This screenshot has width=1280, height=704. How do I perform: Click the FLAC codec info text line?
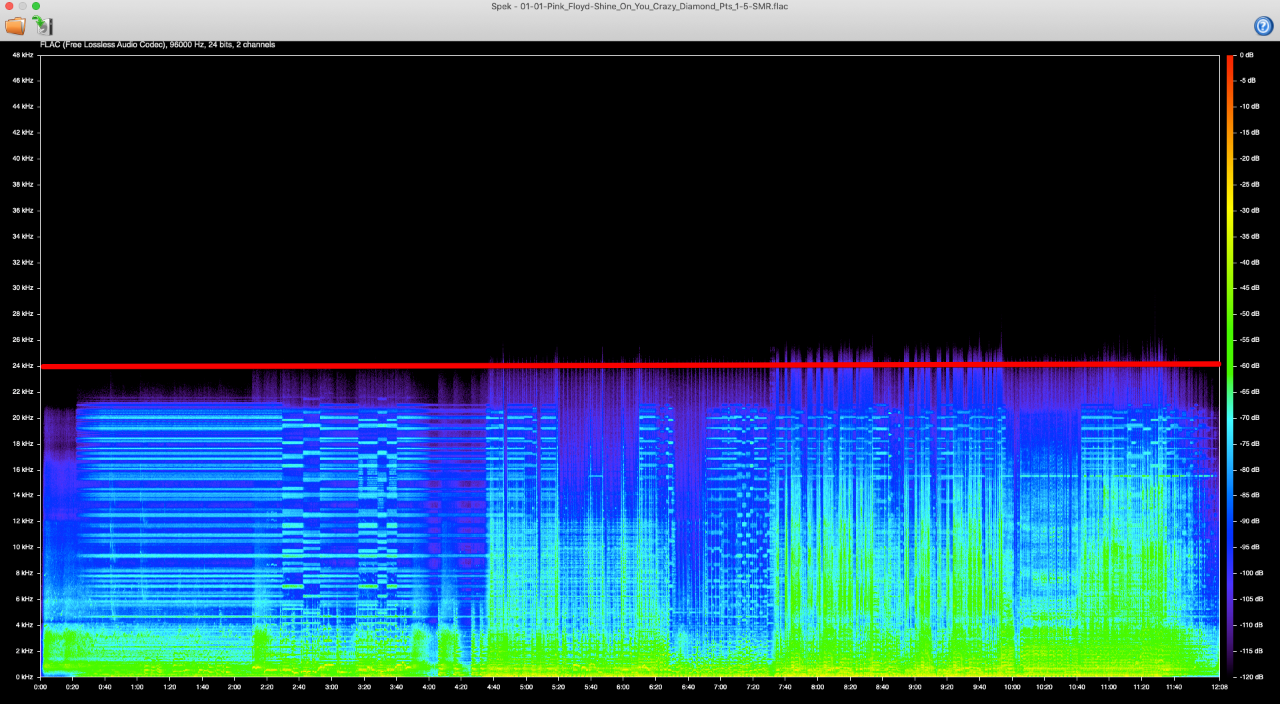tap(157, 45)
